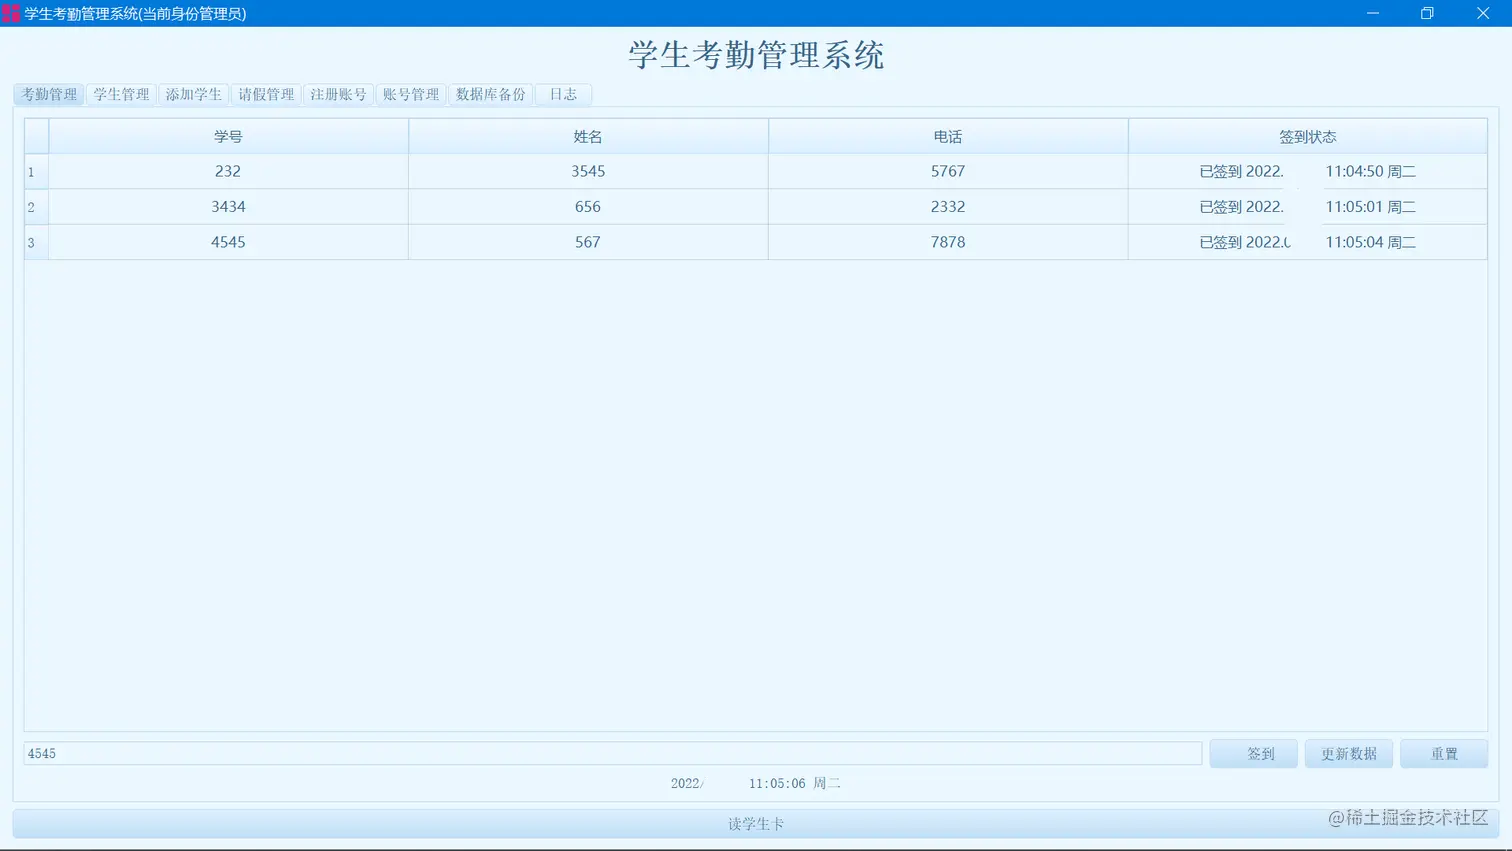Image resolution: width=1512 pixels, height=851 pixels.
Task: Select name cell 3545
Action: (588, 172)
